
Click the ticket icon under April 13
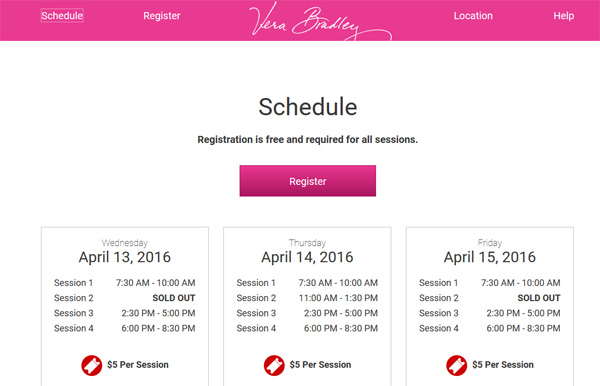pos(91,365)
